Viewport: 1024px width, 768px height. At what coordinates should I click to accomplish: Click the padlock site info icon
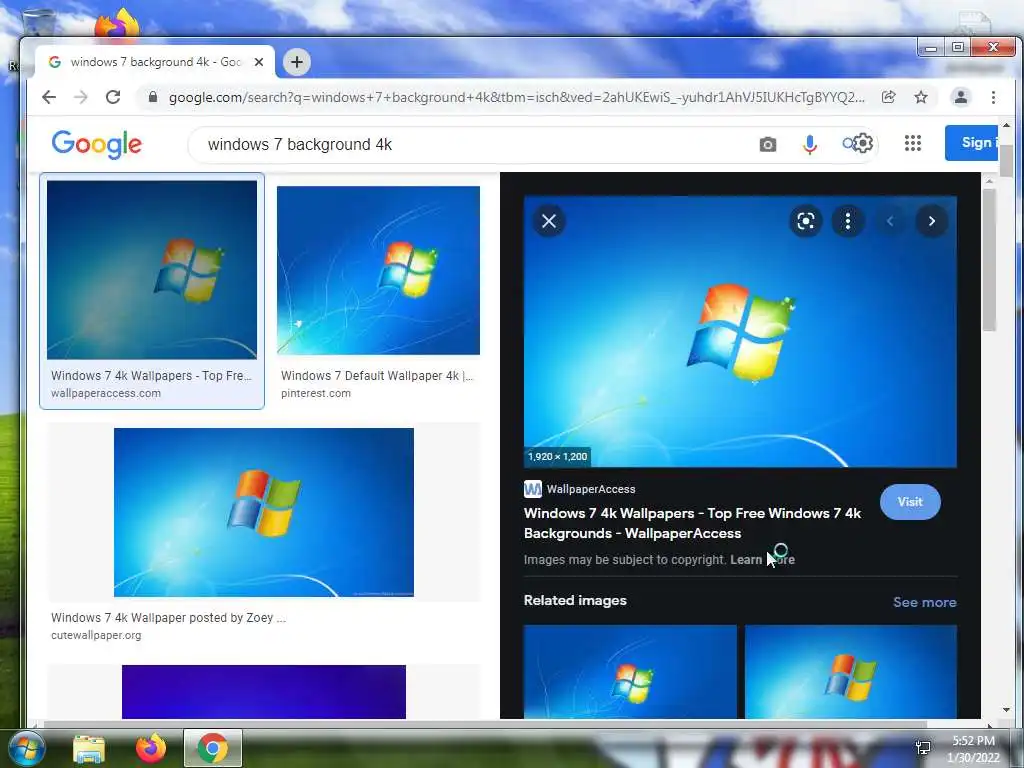(x=153, y=97)
